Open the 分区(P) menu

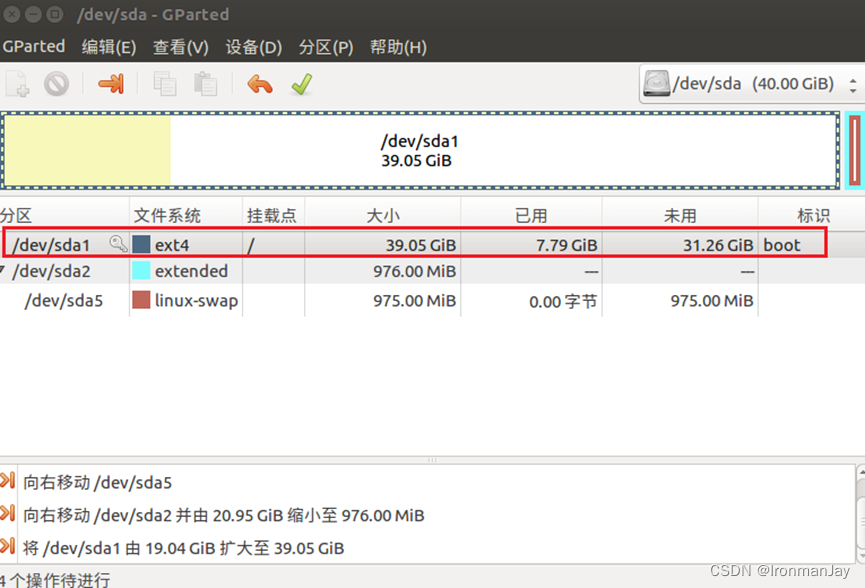point(325,47)
